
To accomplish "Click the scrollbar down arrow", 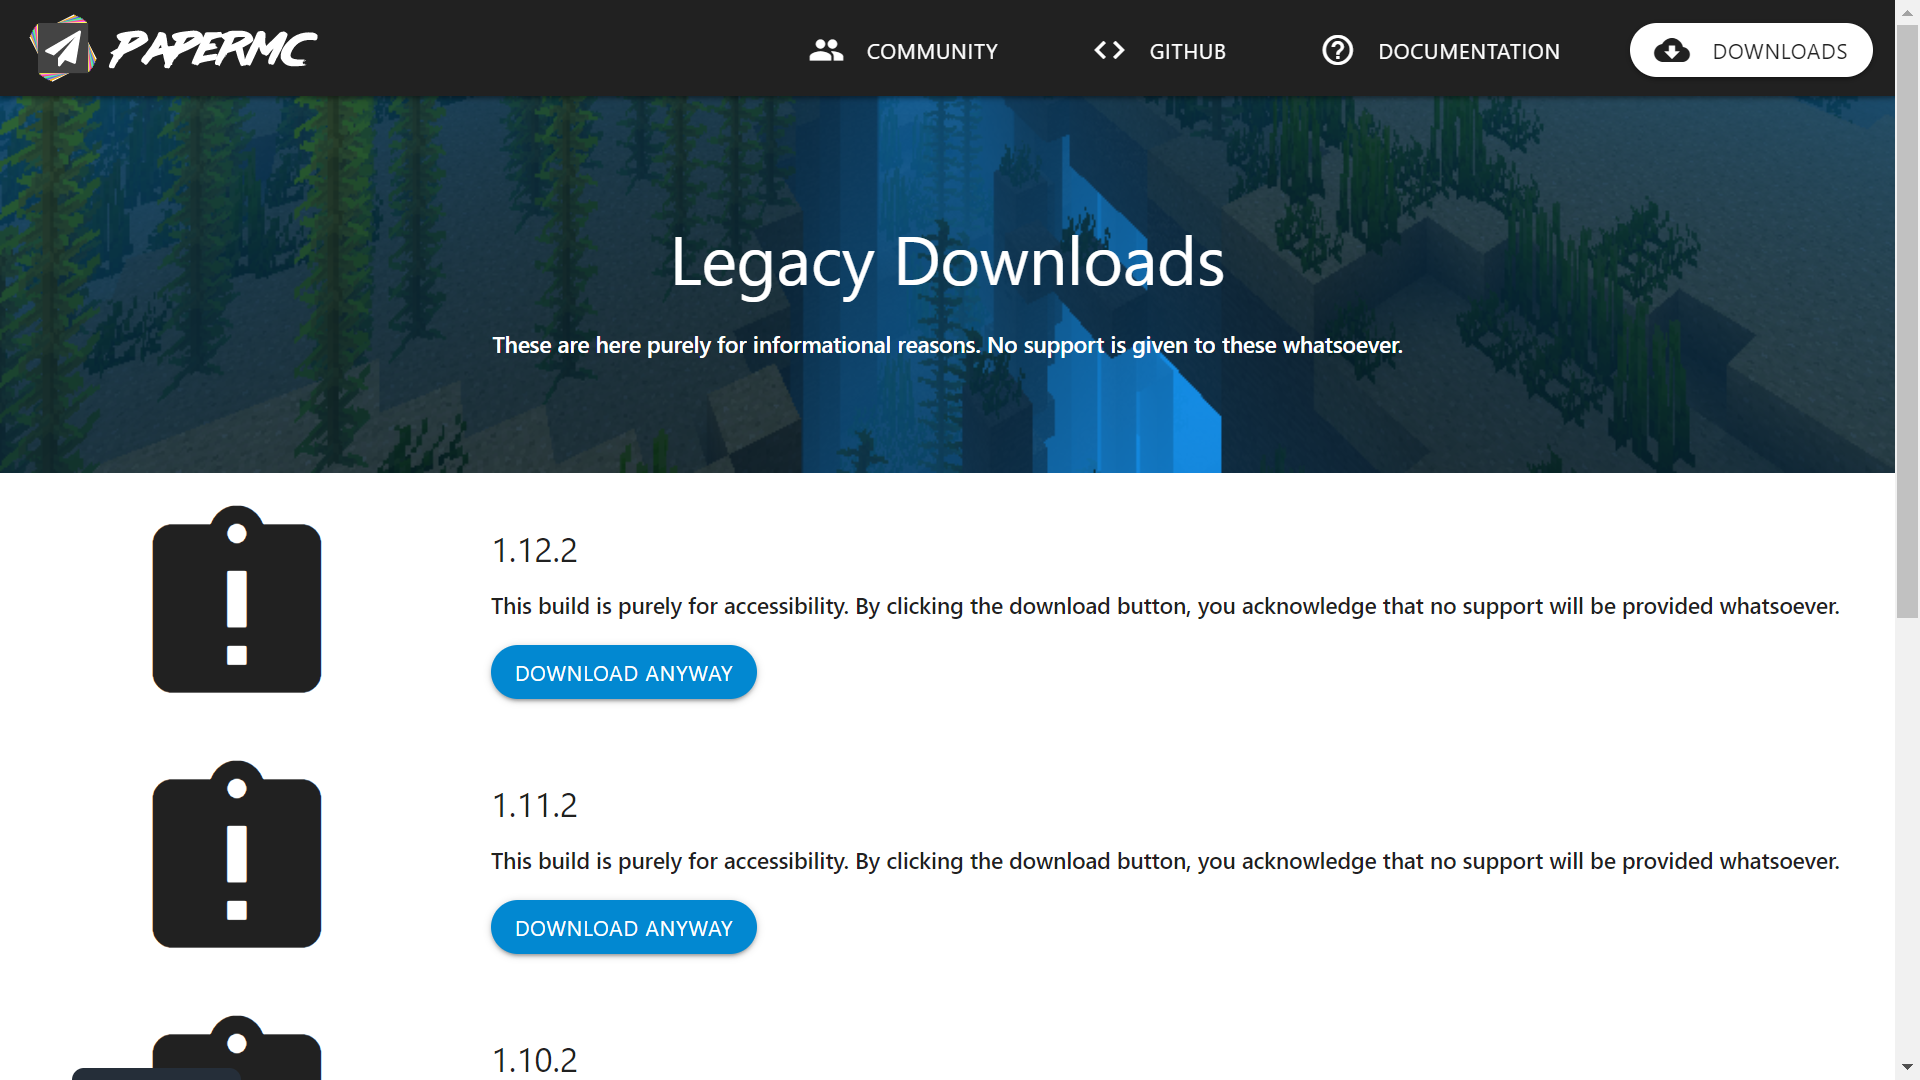I will coord(1907,1067).
